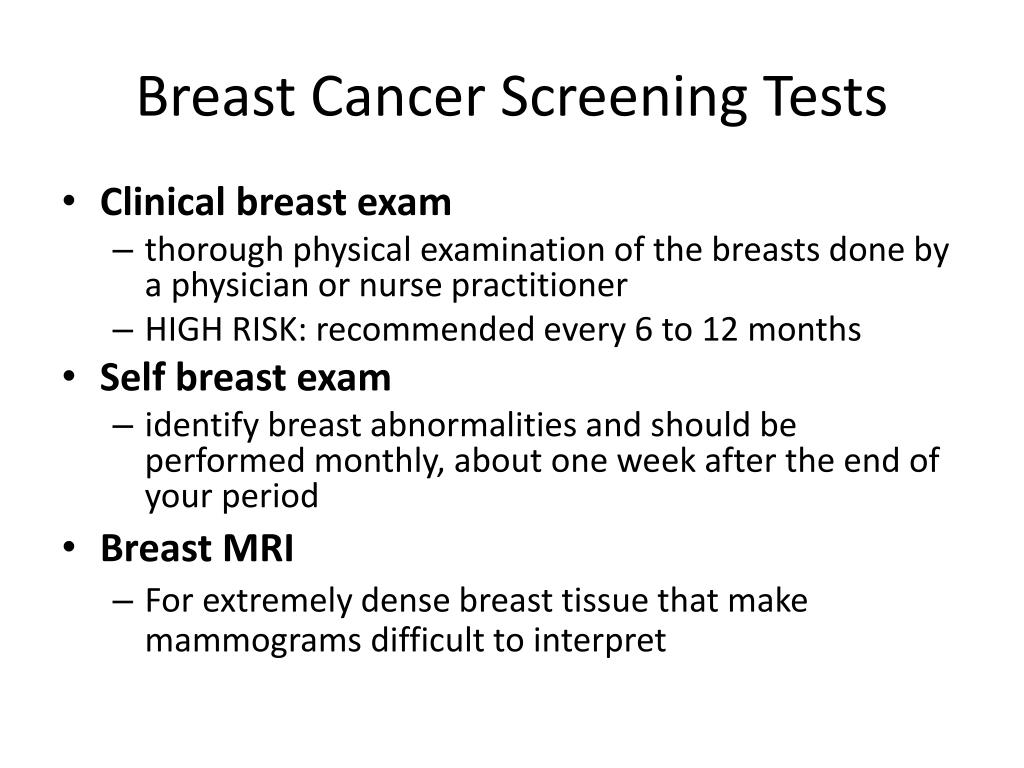This screenshot has height=768, width=1024.
Task: Click the word Screening in the title
Action: tap(623, 98)
